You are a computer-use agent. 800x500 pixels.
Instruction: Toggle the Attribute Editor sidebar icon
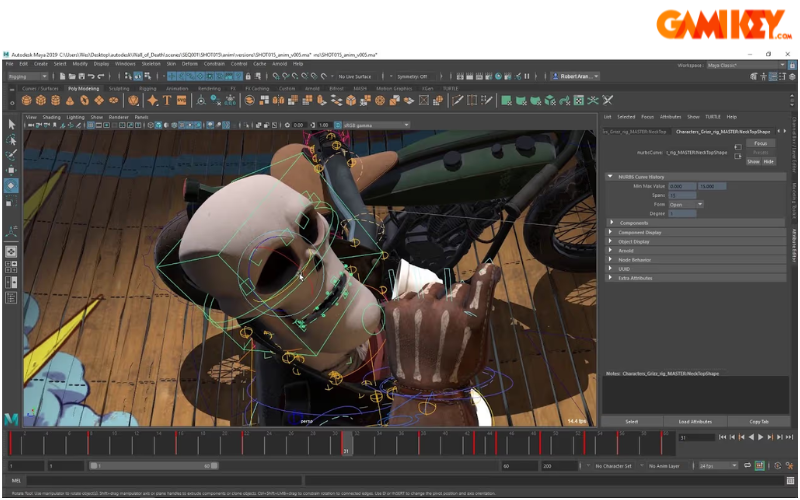point(773,77)
